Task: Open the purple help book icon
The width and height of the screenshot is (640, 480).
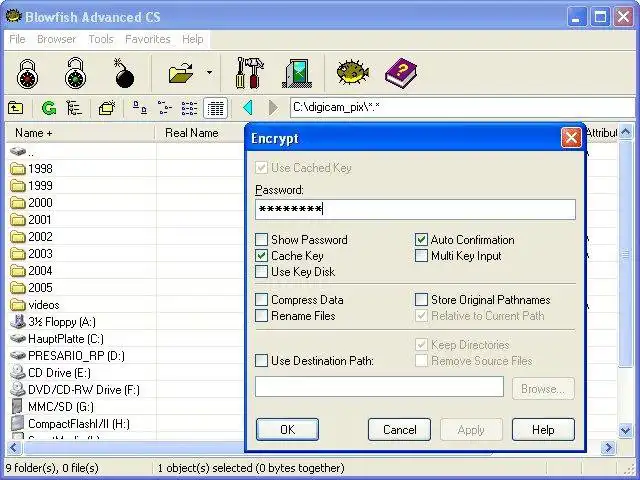Action: (x=401, y=74)
